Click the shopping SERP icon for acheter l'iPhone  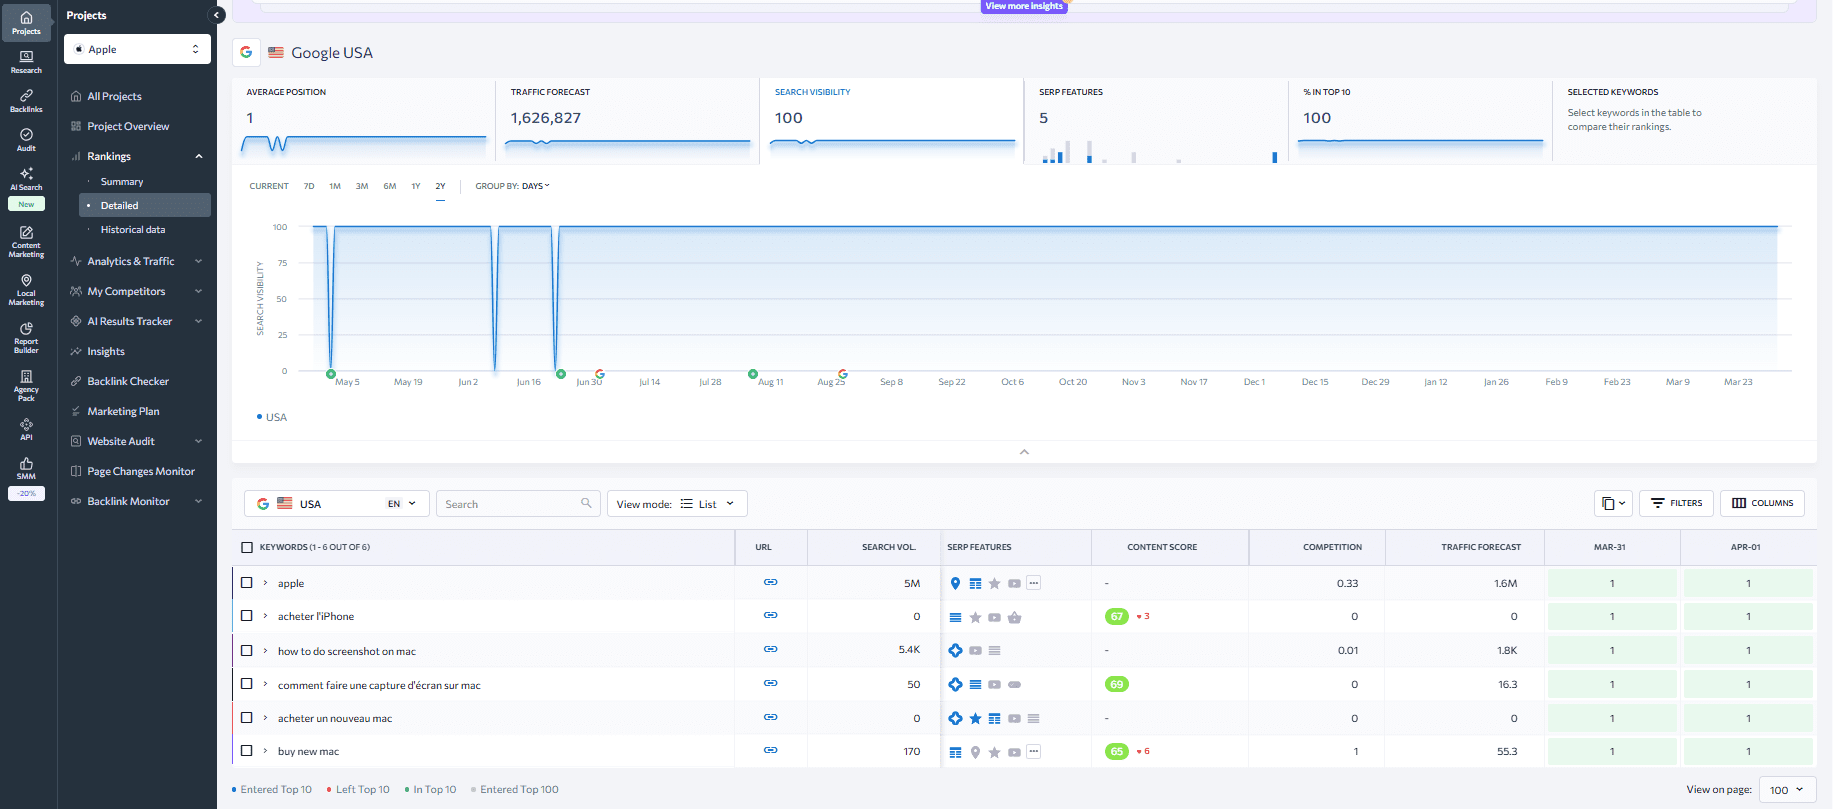(1014, 617)
